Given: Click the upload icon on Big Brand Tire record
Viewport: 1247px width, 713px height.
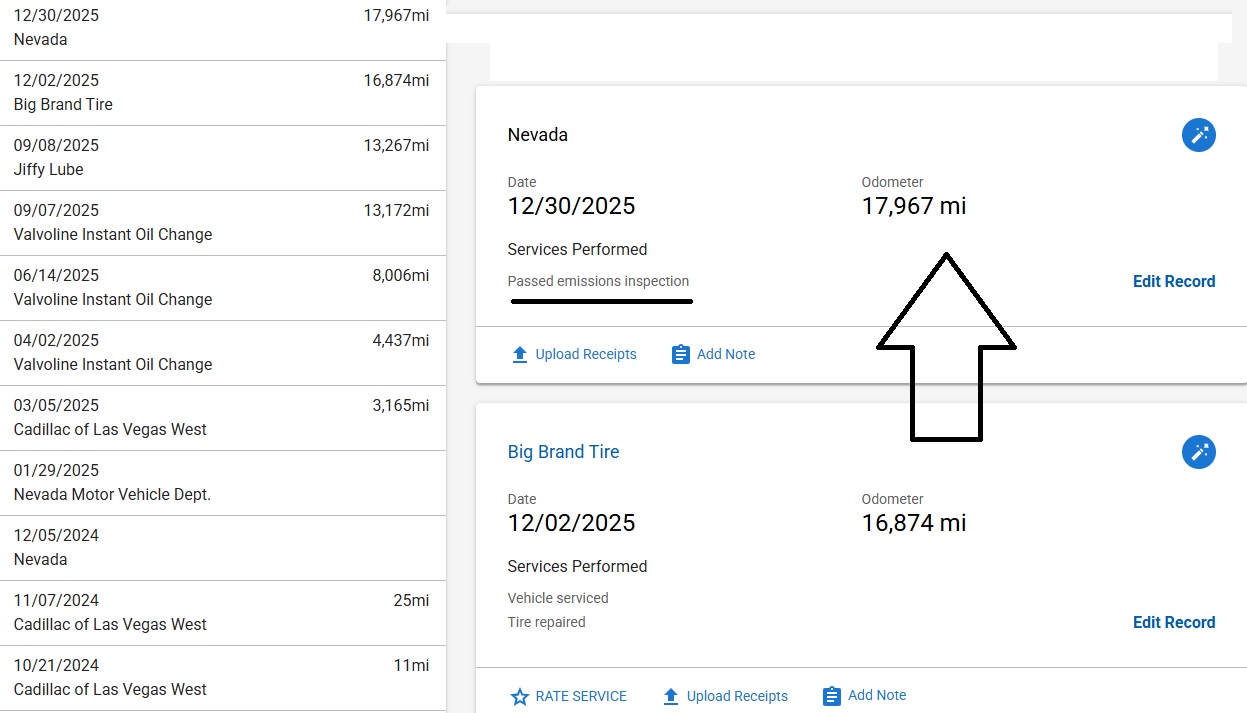Looking at the screenshot, I should pos(671,697).
